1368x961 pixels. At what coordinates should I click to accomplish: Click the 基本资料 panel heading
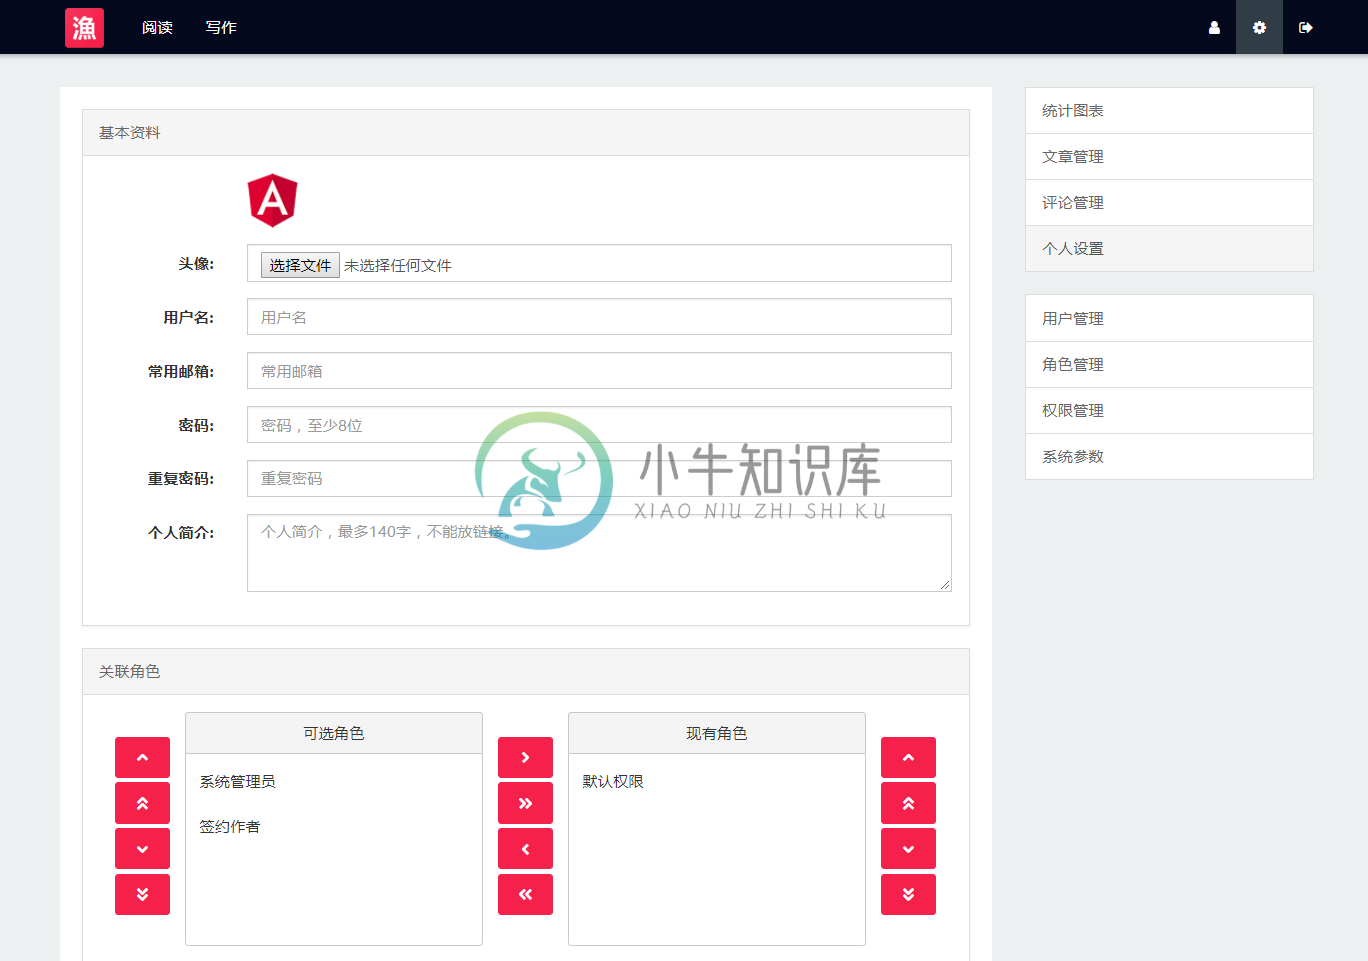[x=526, y=133]
